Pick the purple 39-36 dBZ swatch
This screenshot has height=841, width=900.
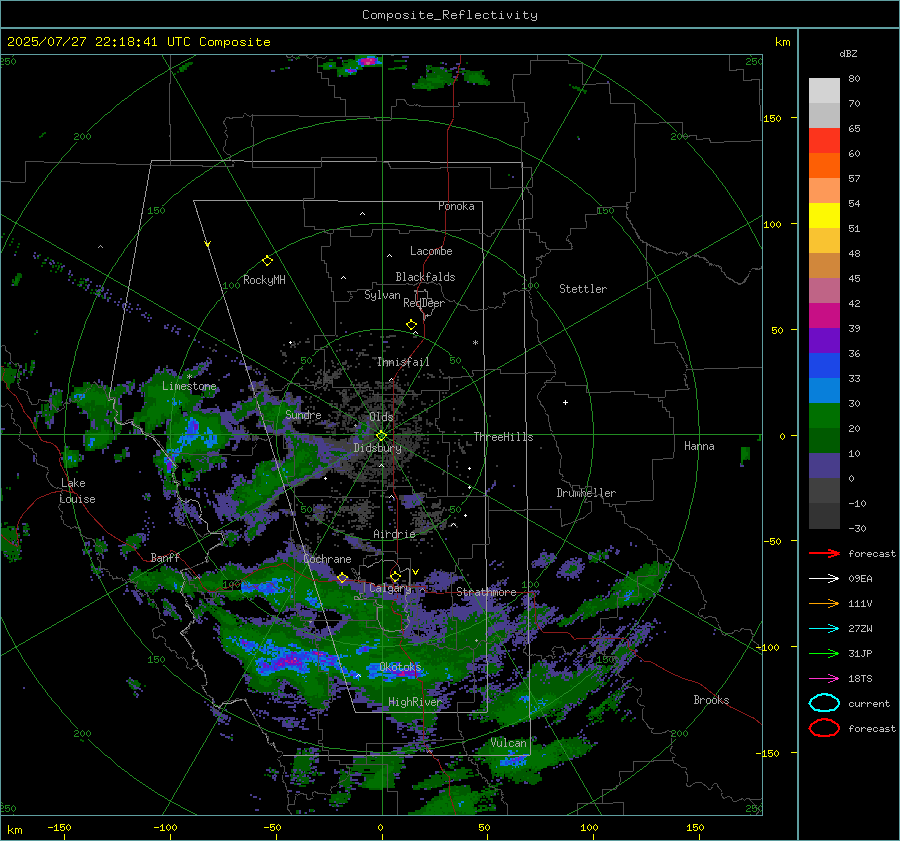pyautogui.click(x=824, y=341)
